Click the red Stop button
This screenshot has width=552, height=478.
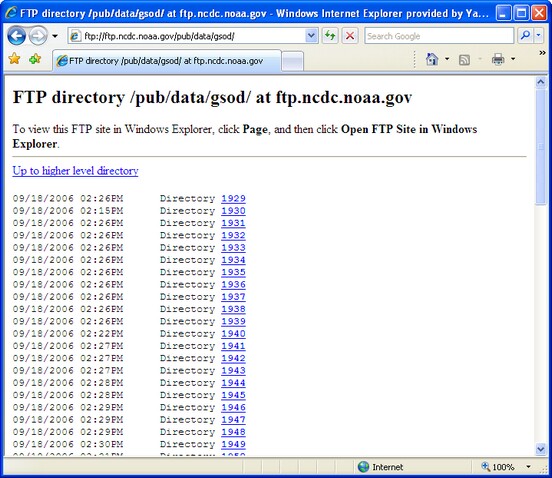350,36
